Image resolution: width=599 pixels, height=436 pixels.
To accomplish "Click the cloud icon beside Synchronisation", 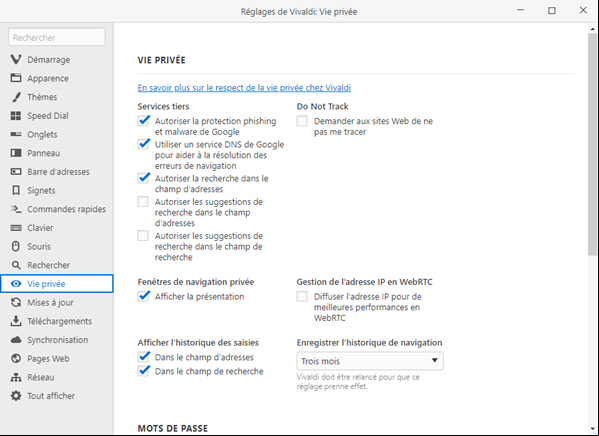I will [x=16, y=340].
